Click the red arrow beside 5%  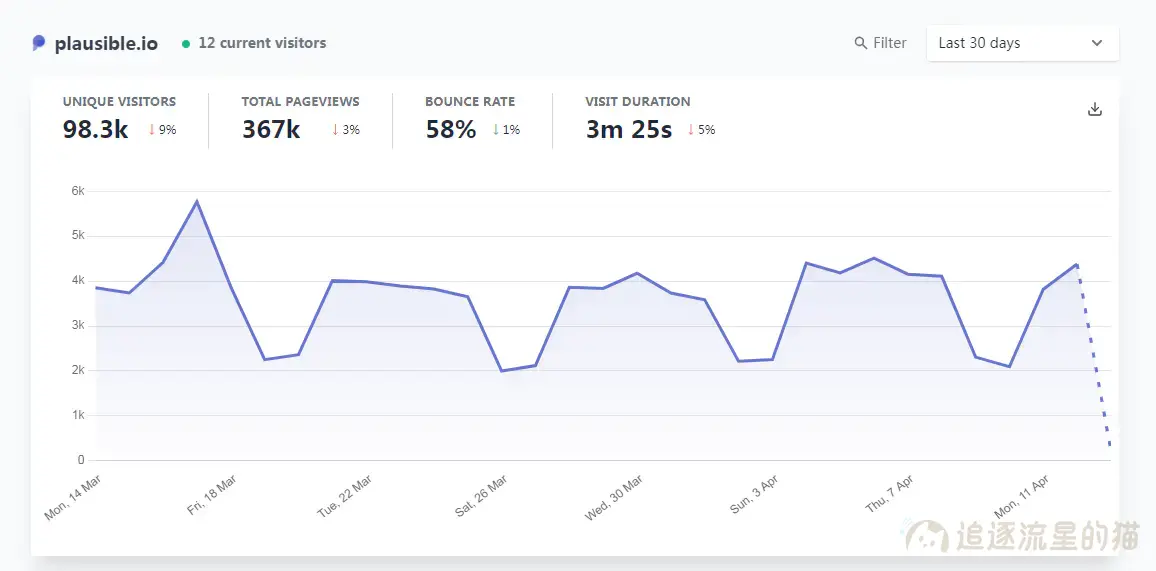690,130
